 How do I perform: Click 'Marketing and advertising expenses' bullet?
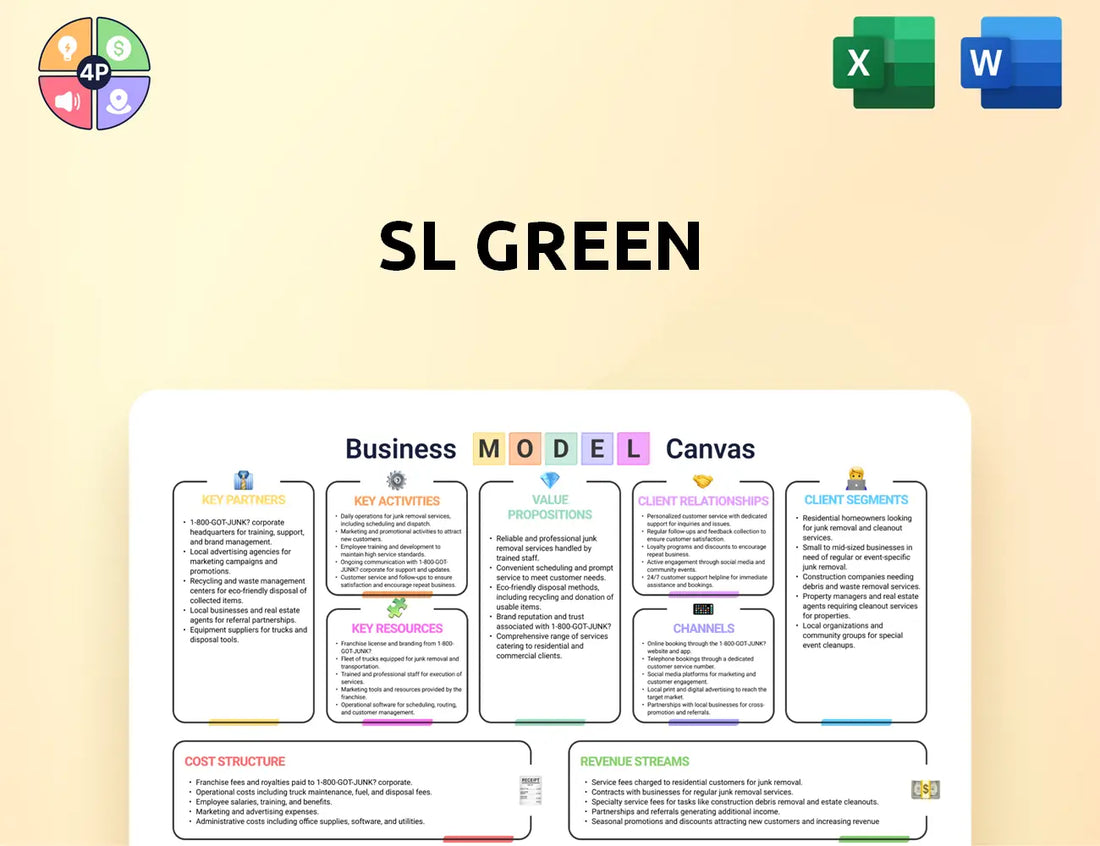pyautogui.click(x=254, y=812)
